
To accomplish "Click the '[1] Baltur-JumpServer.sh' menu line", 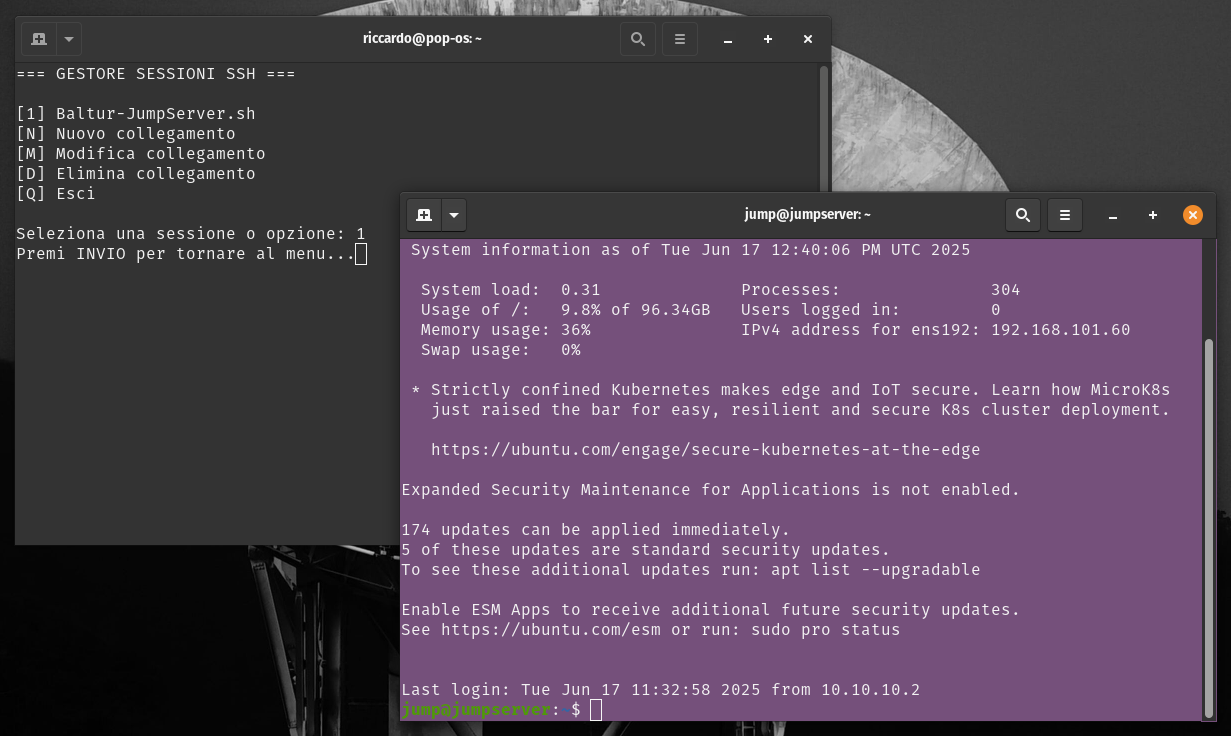I will pos(136,114).
